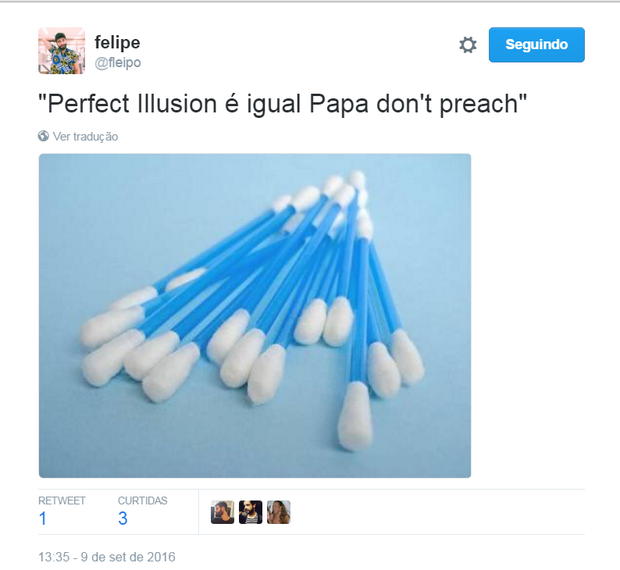This screenshot has height=570, width=620.
Task: View second liker's bearded avatar
Action: [x=250, y=512]
